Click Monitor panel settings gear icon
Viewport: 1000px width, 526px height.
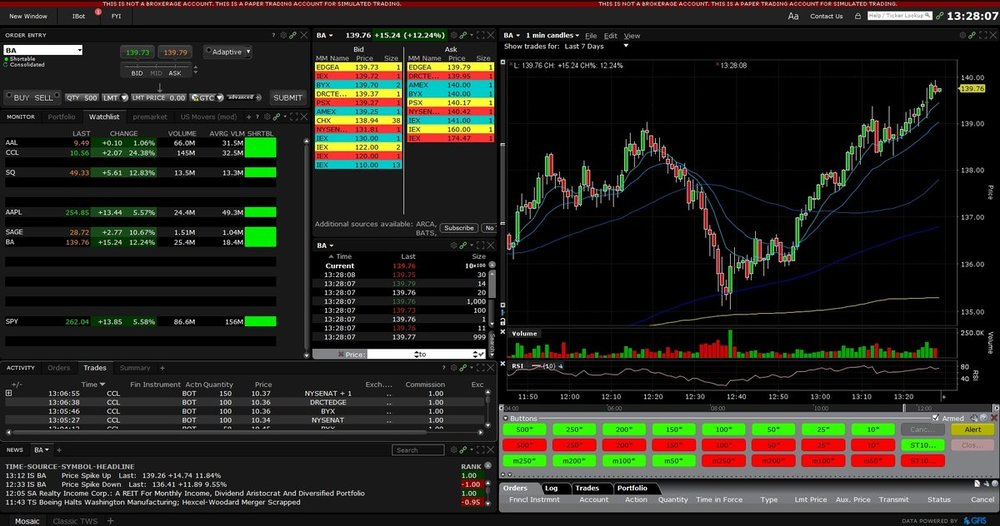click(268, 117)
